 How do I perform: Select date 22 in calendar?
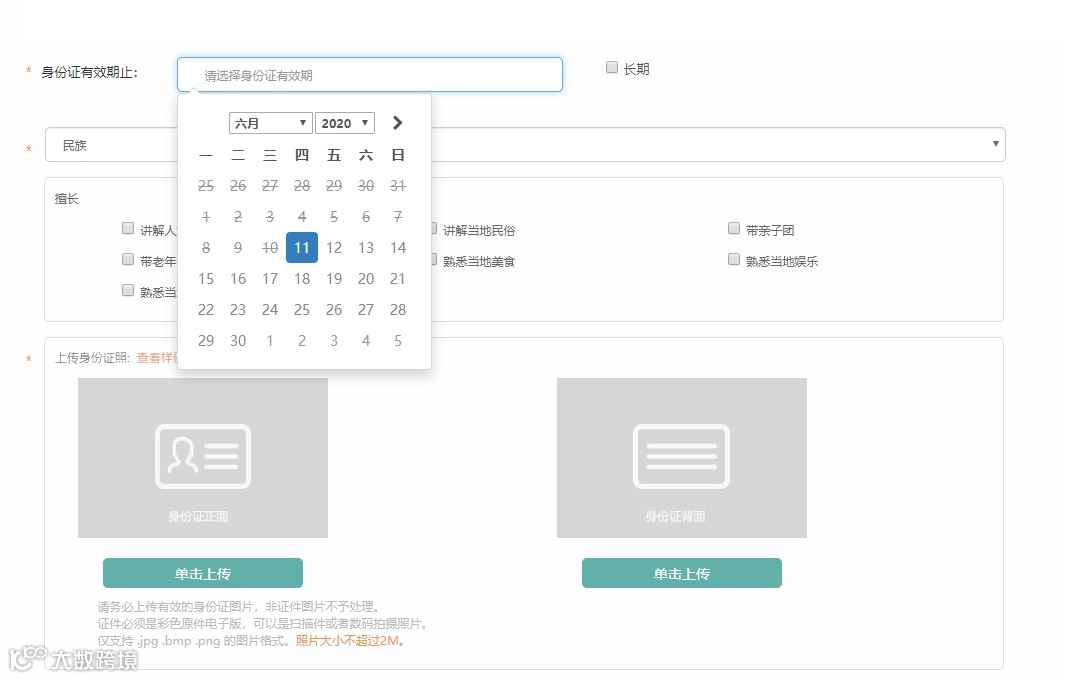pyautogui.click(x=206, y=310)
